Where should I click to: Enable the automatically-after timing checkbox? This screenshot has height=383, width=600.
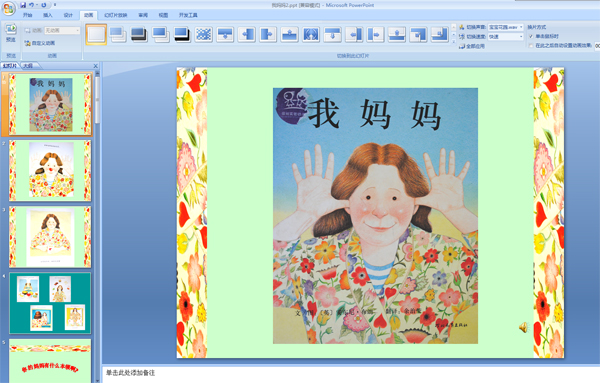[531, 46]
